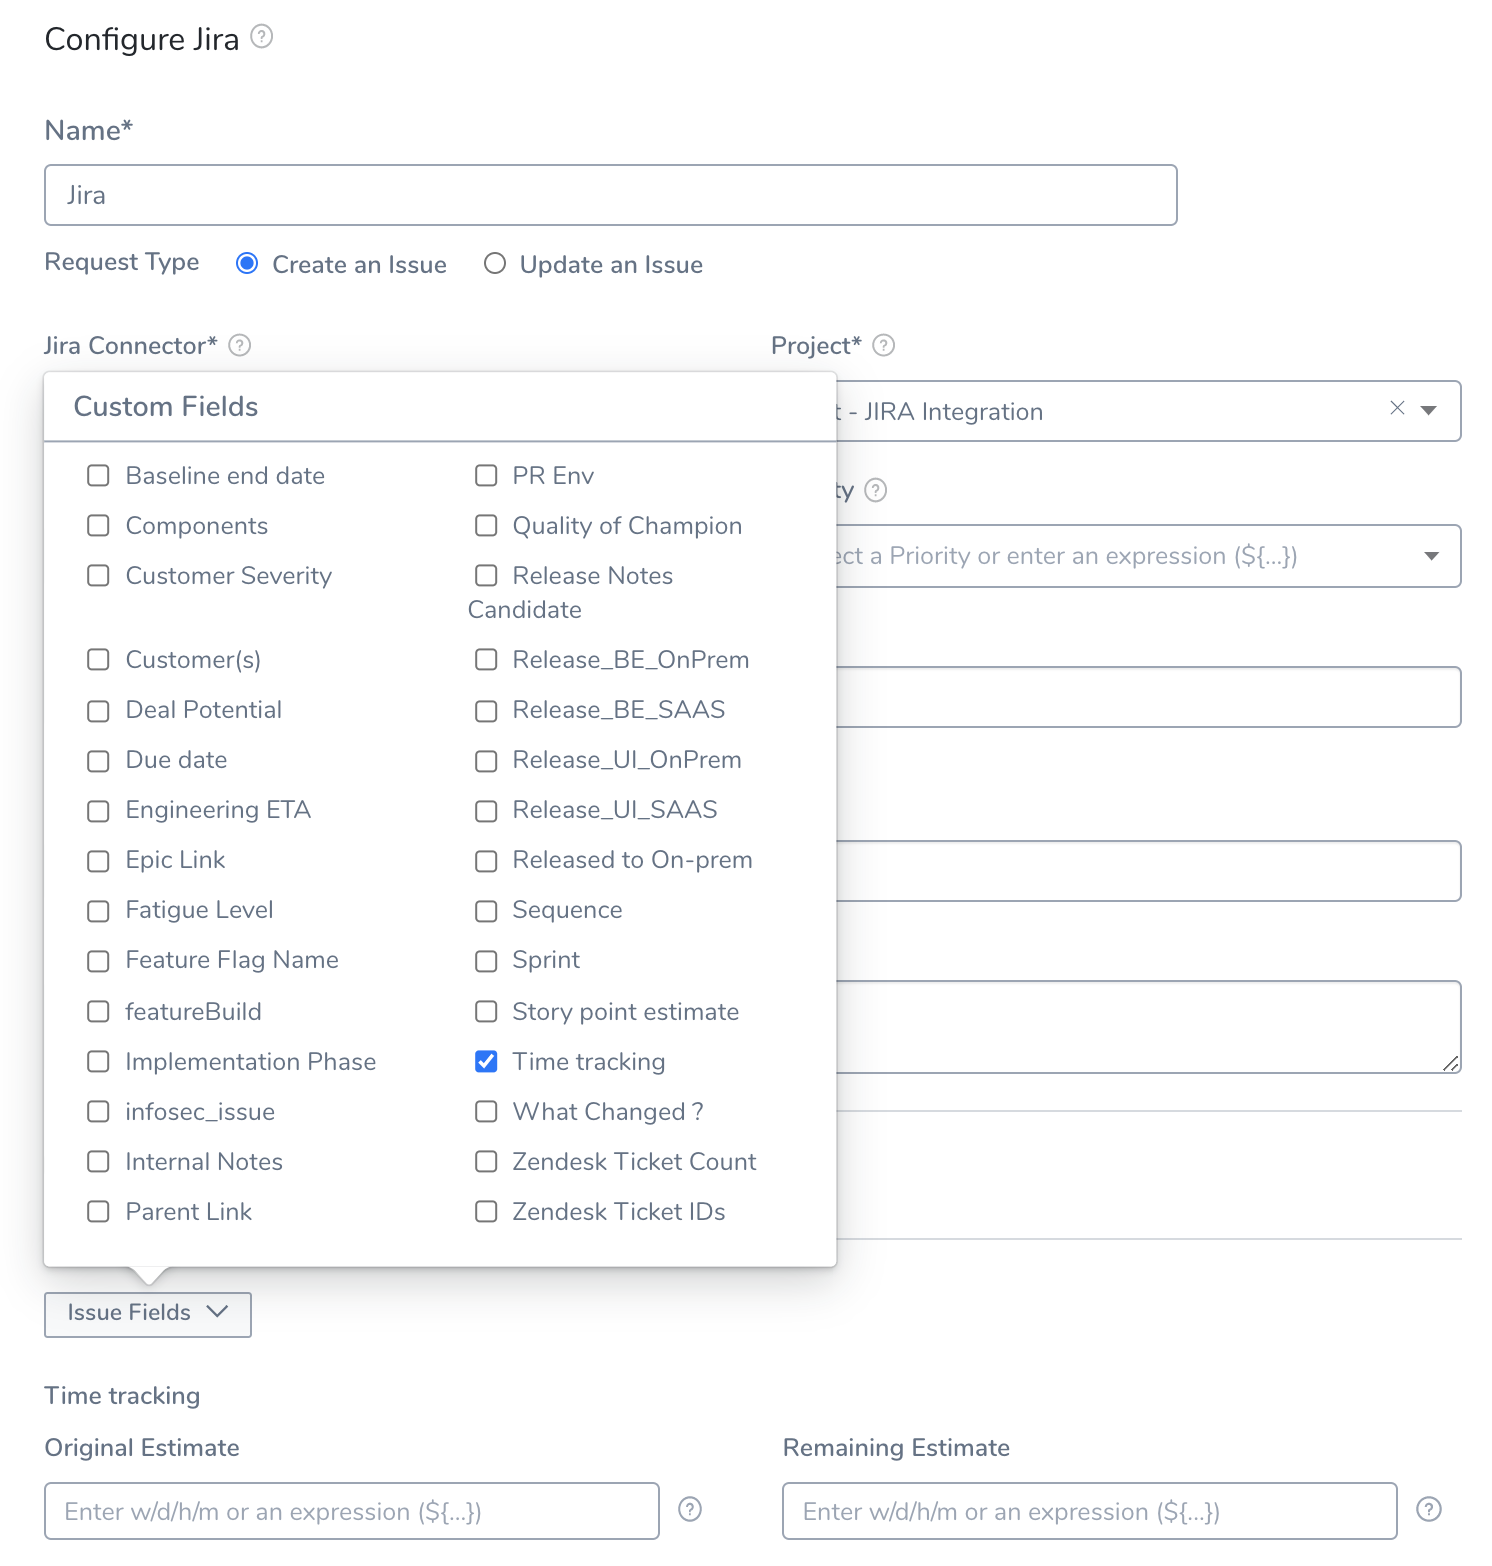Tick the Released to On-prem checkbox

(x=486, y=861)
